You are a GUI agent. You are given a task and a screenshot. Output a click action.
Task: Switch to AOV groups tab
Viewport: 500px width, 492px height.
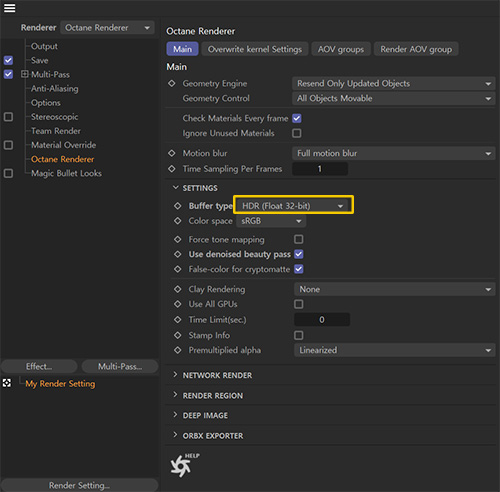pyautogui.click(x=341, y=49)
